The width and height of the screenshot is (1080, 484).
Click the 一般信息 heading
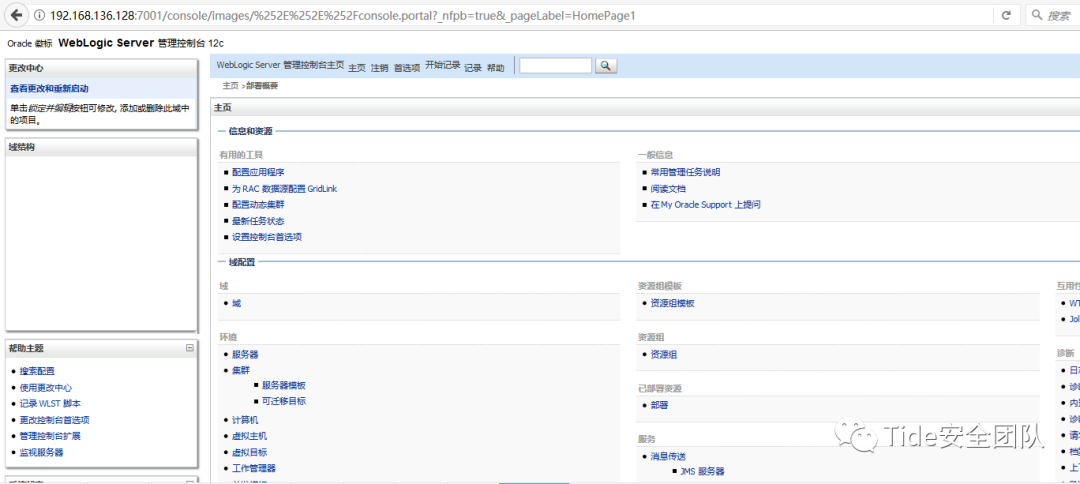[655, 156]
